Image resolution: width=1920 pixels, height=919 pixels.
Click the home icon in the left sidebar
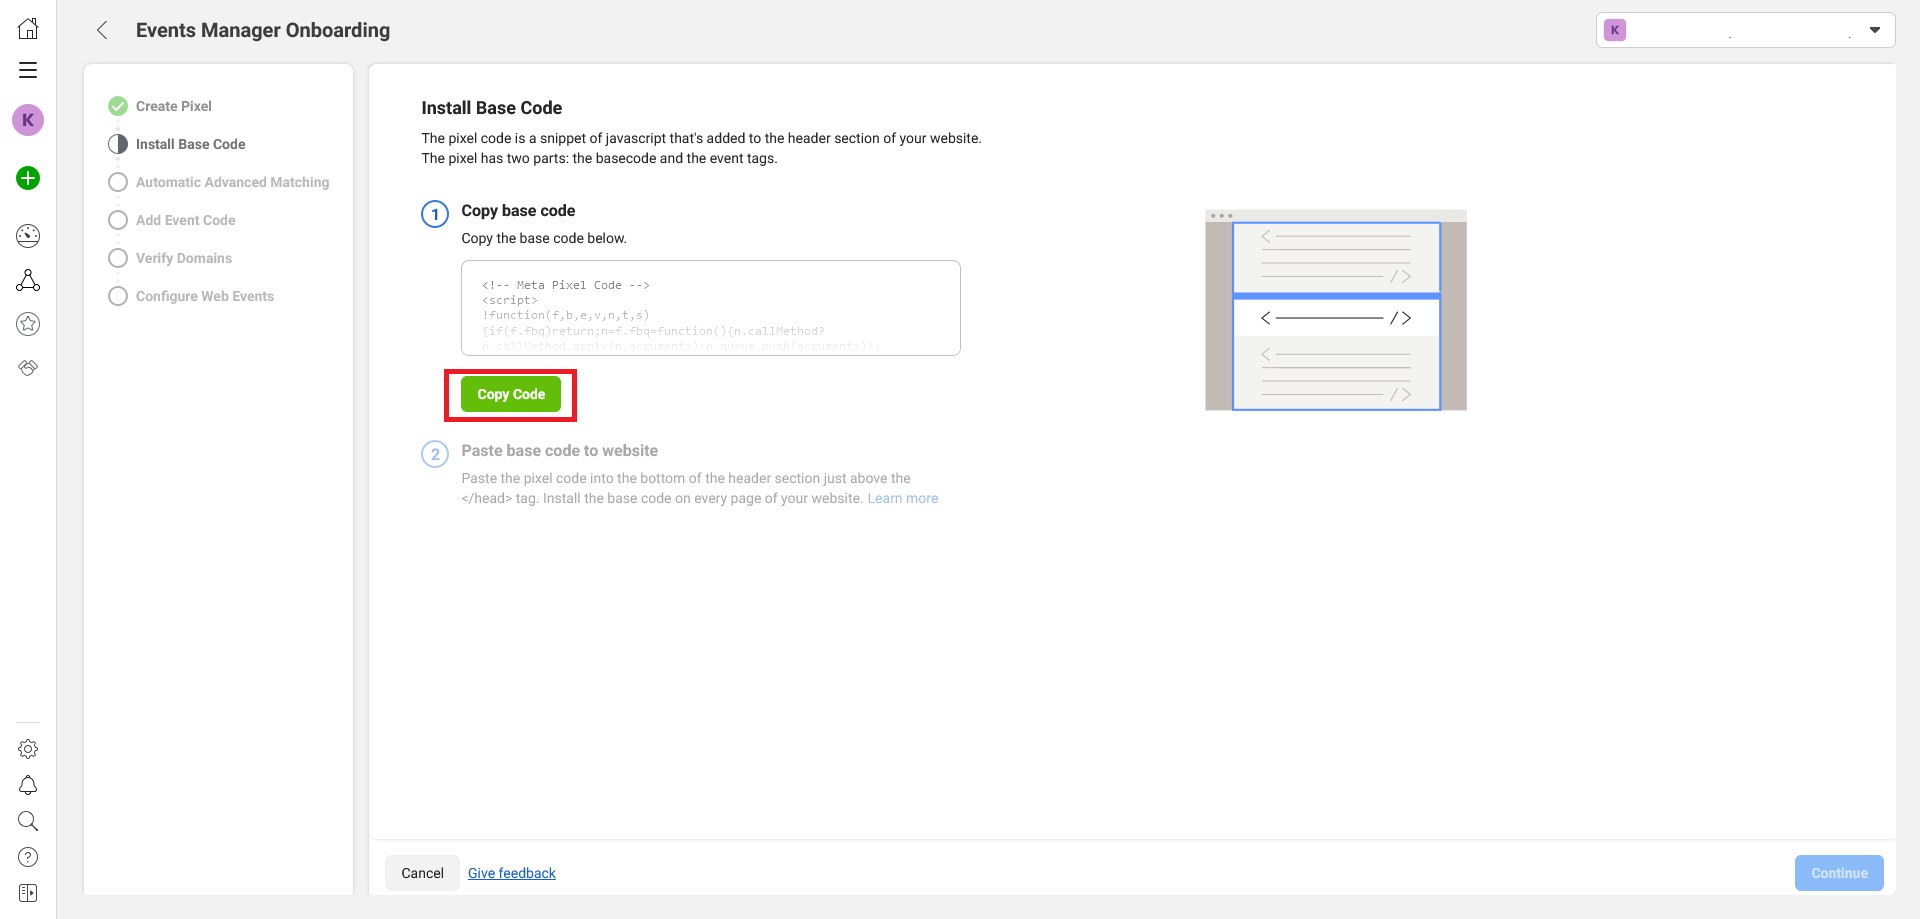(x=28, y=29)
